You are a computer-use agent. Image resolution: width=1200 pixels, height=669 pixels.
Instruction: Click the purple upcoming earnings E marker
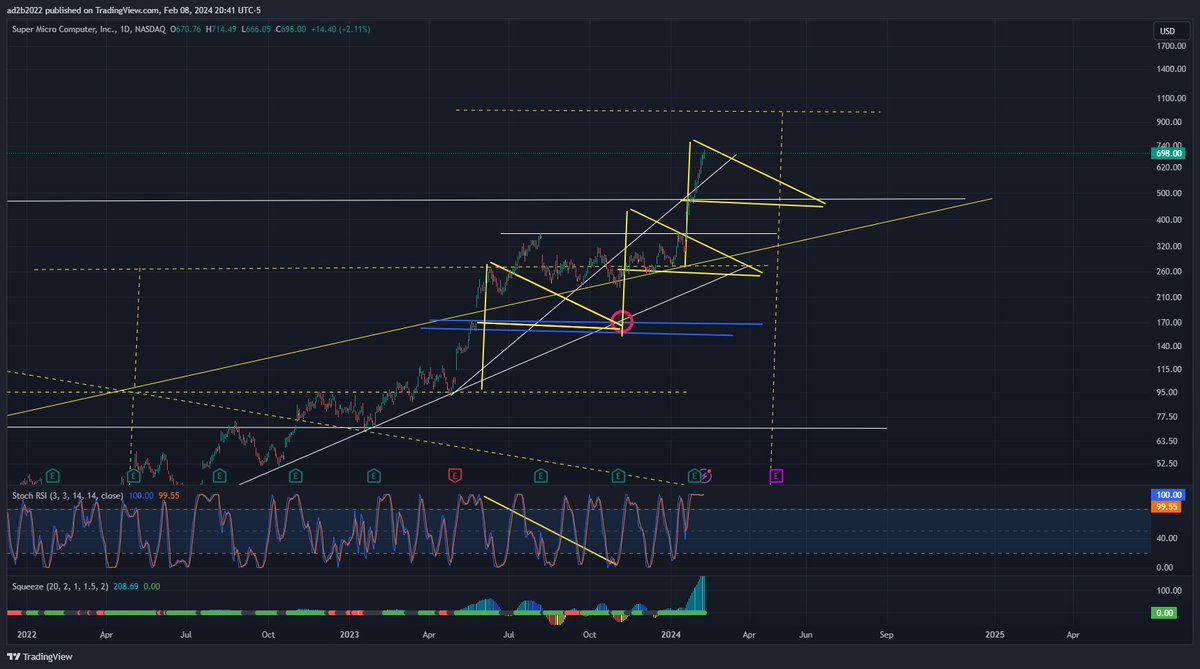[776, 475]
